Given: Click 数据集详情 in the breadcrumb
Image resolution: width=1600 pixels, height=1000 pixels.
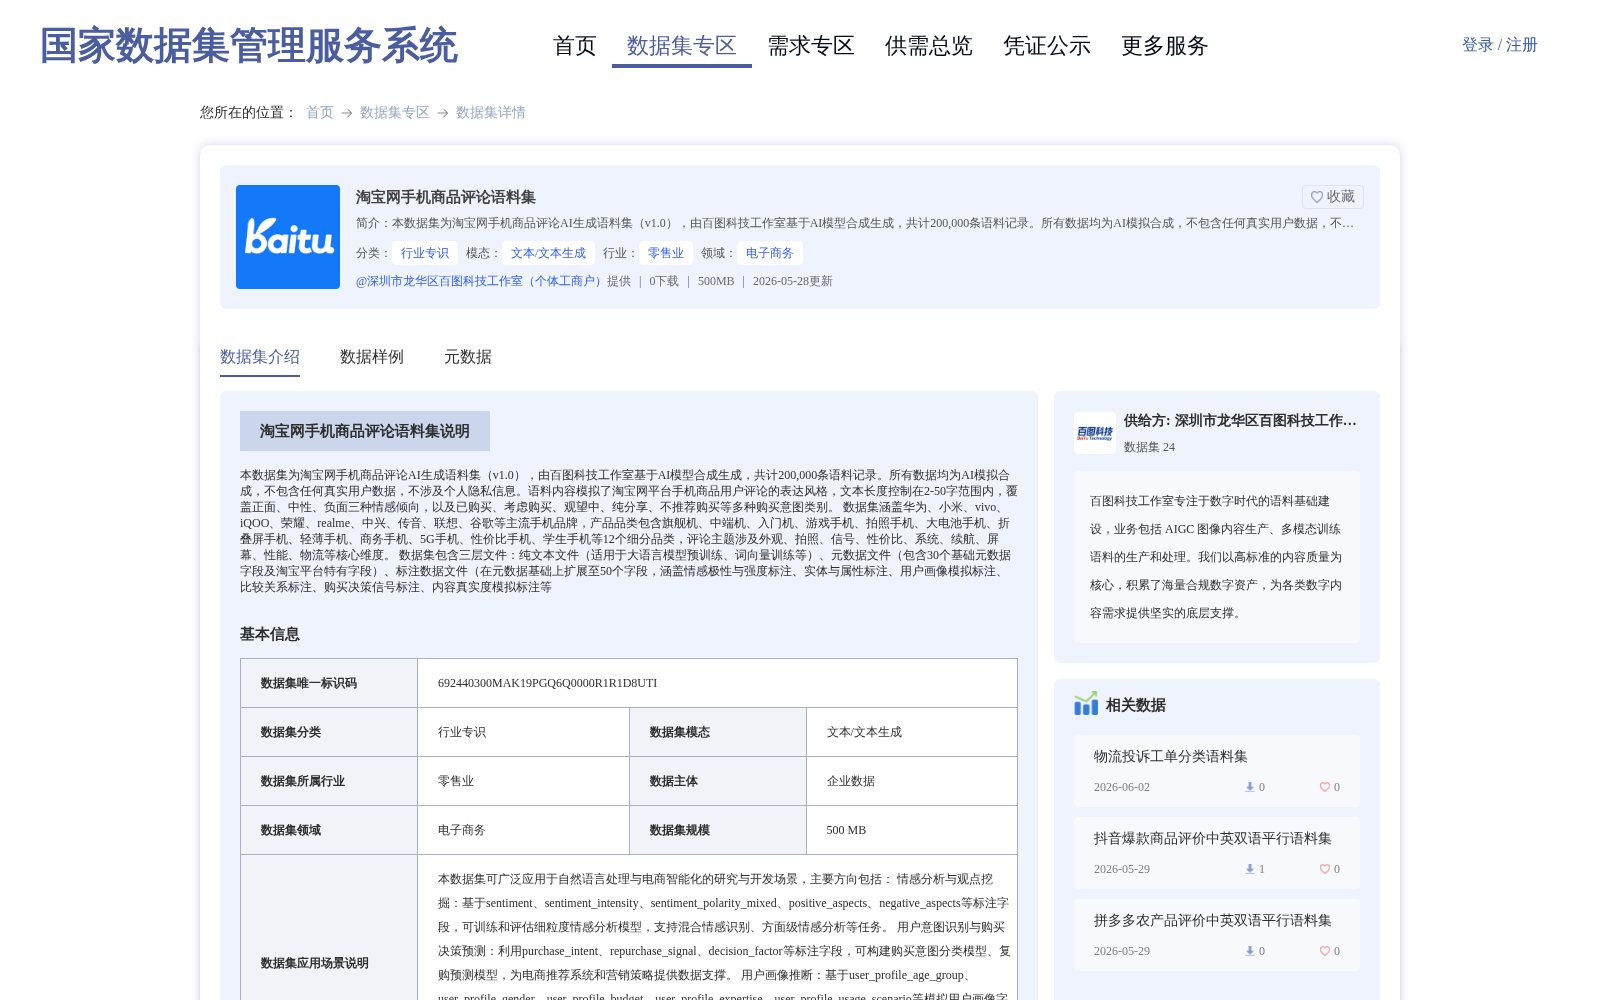Looking at the screenshot, I should pos(491,112).
